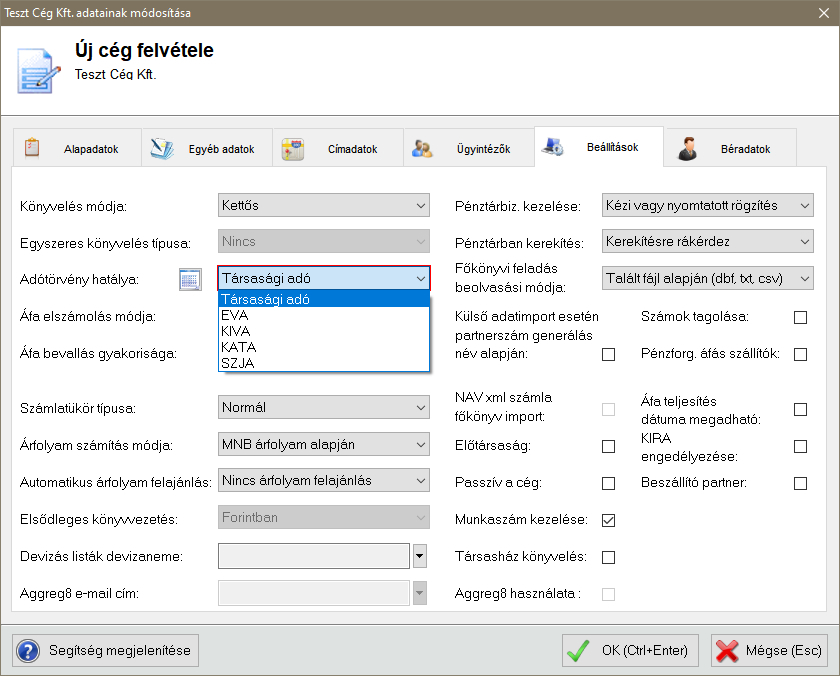Image resolution: width=840 pixels, height=676 pixels.
Task: Choose KIVA in the tax law list
Action: 235,331
